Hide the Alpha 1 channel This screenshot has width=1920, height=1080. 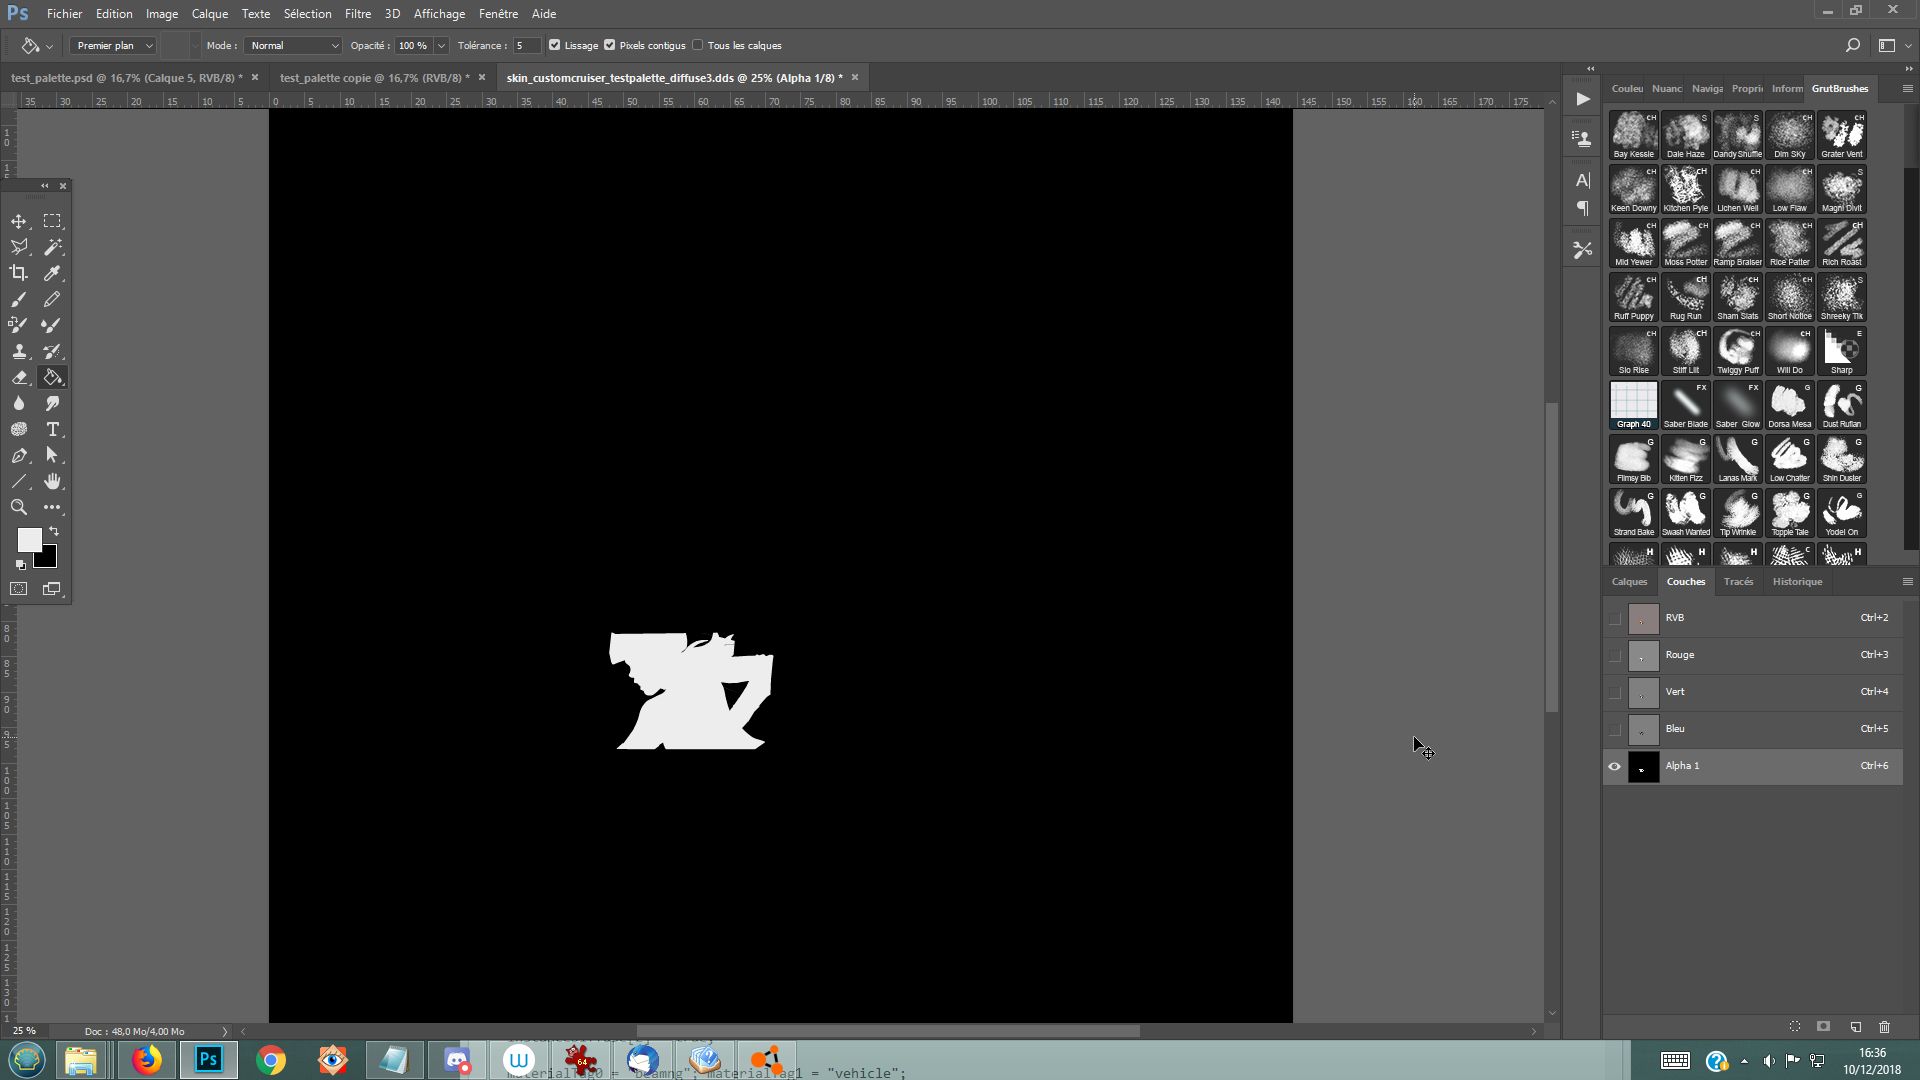1614,767
